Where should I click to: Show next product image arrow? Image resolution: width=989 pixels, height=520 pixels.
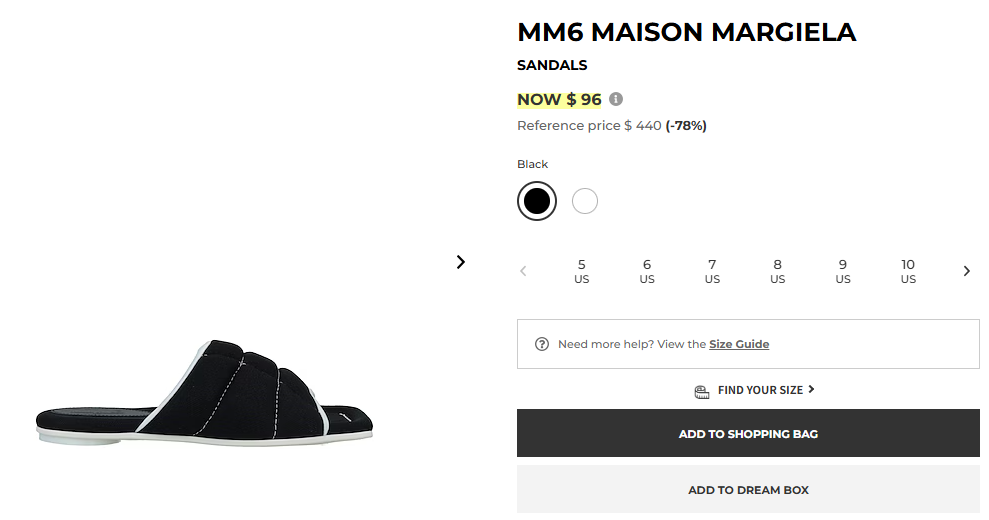(461, 262)
